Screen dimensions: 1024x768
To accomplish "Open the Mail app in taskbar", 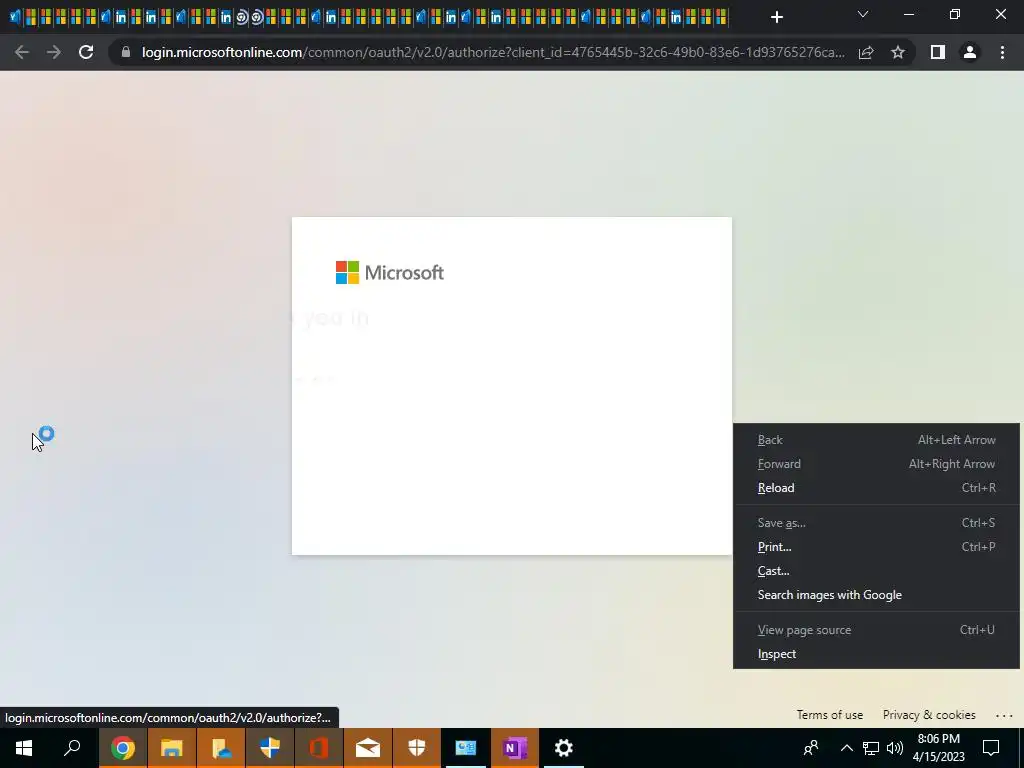I will [x=368, y=748].
